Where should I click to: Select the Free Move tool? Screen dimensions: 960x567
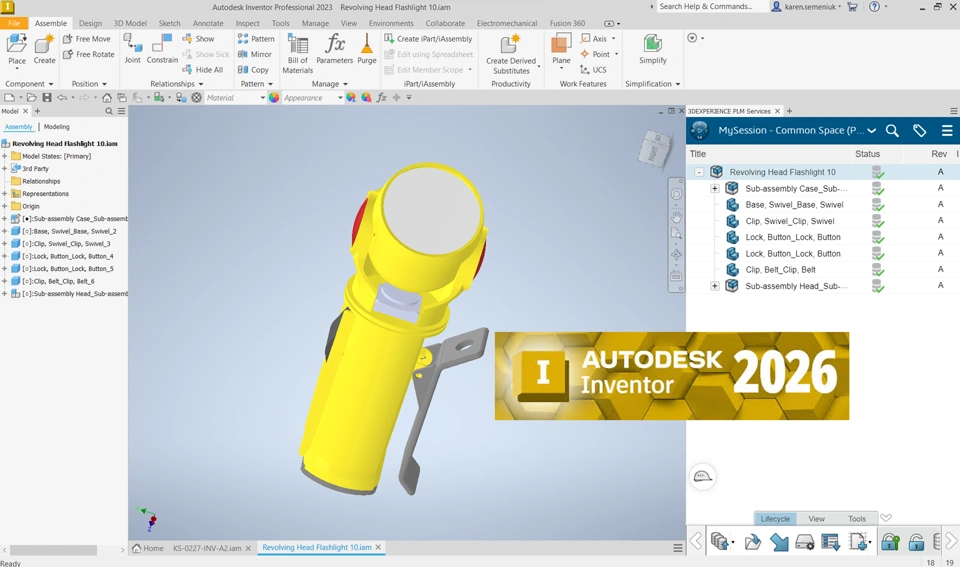tap(87, 39)
